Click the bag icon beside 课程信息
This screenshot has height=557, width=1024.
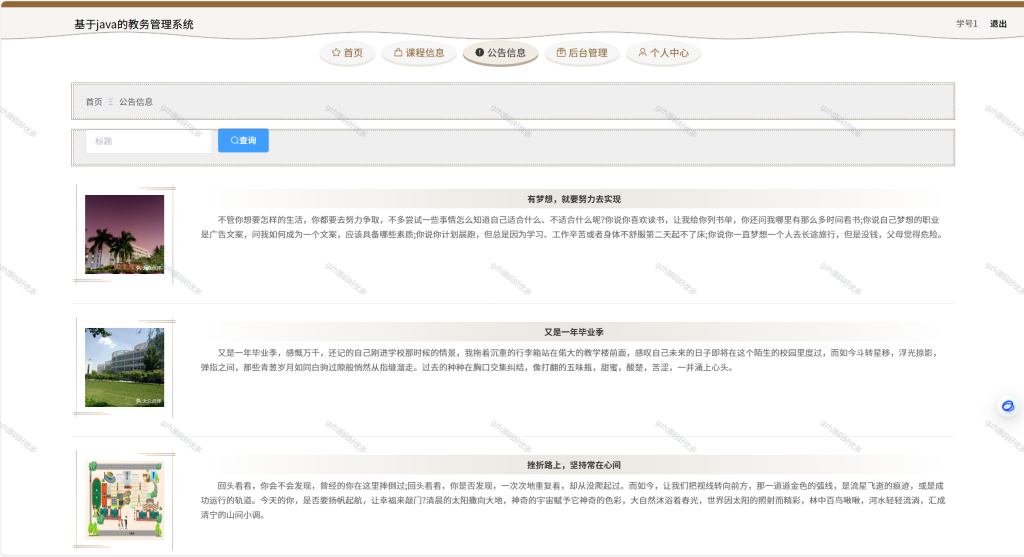coord(398,53)
